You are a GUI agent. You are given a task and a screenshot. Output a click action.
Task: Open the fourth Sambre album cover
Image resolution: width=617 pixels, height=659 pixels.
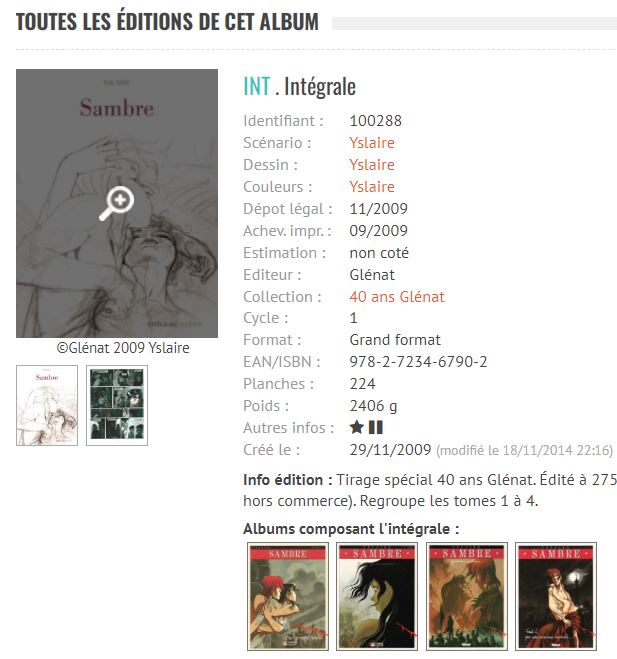pos(556,596)
